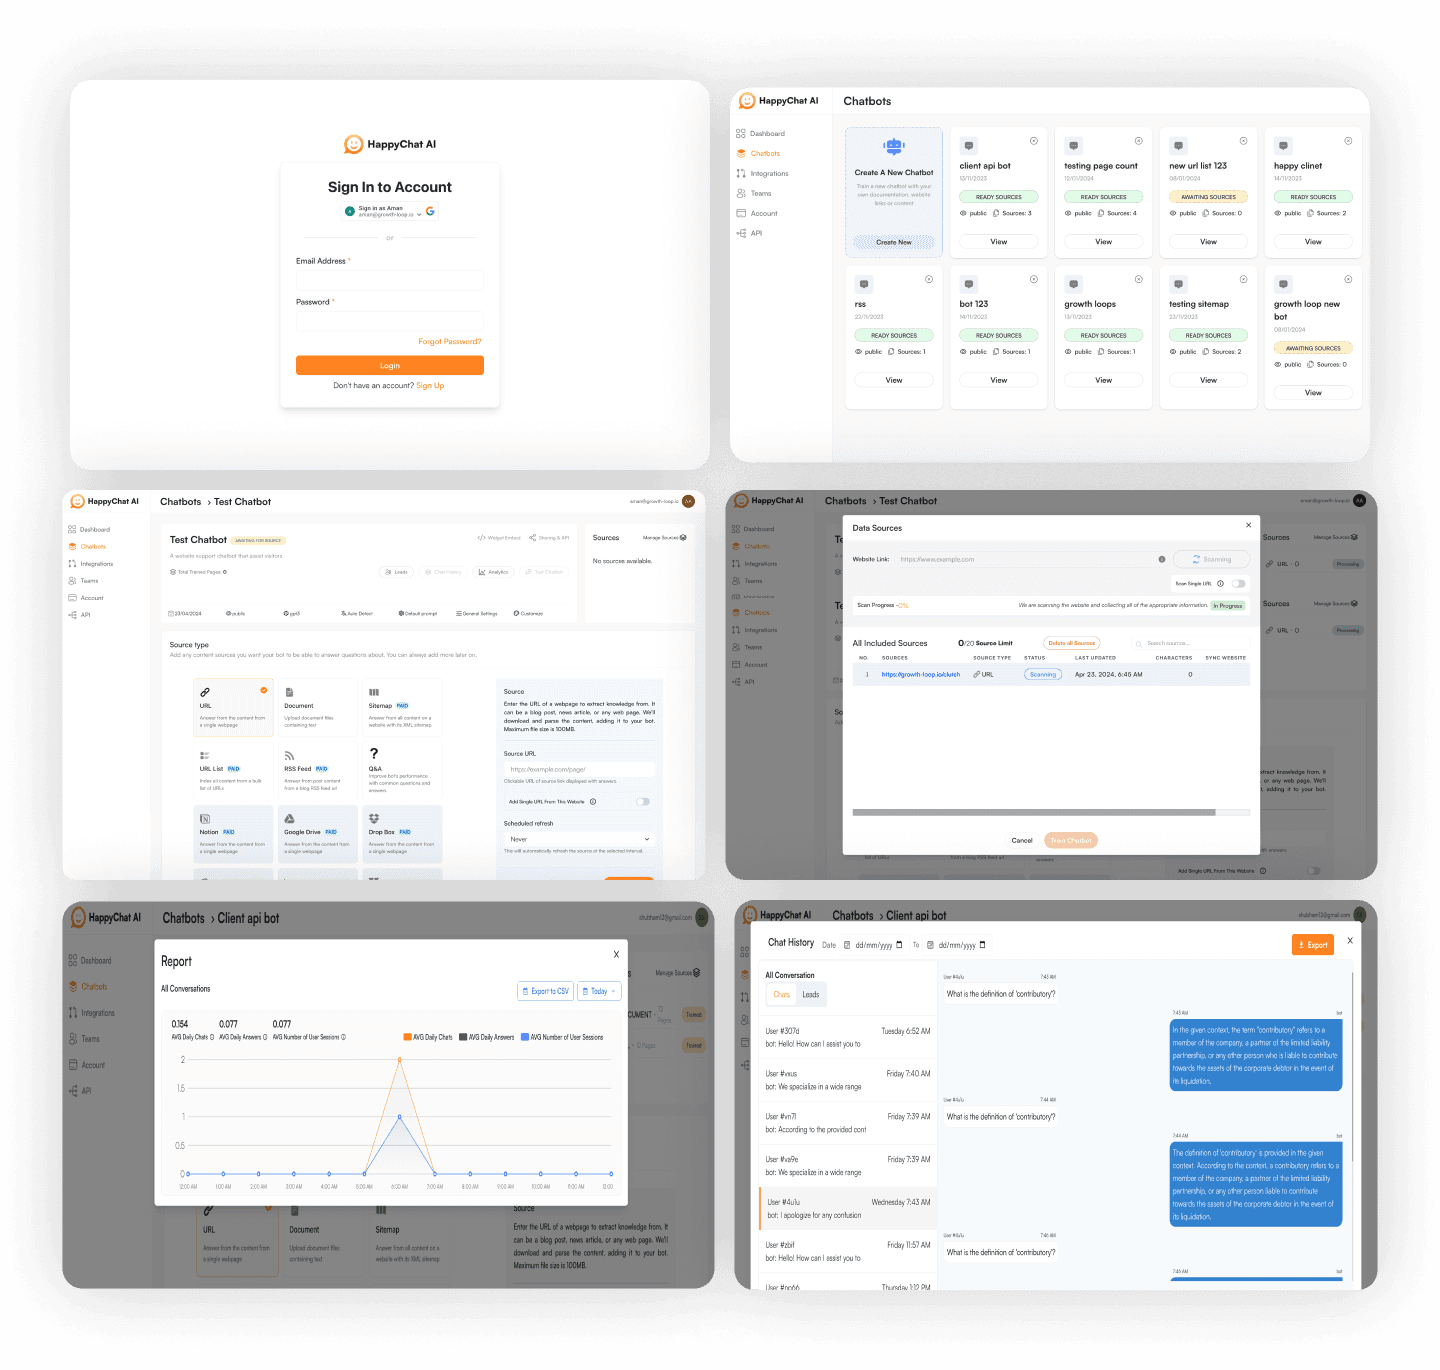Screen dimensions: 1440x1370
Task: Click Create New chatbot button
Action: click(x=894, y=242)
